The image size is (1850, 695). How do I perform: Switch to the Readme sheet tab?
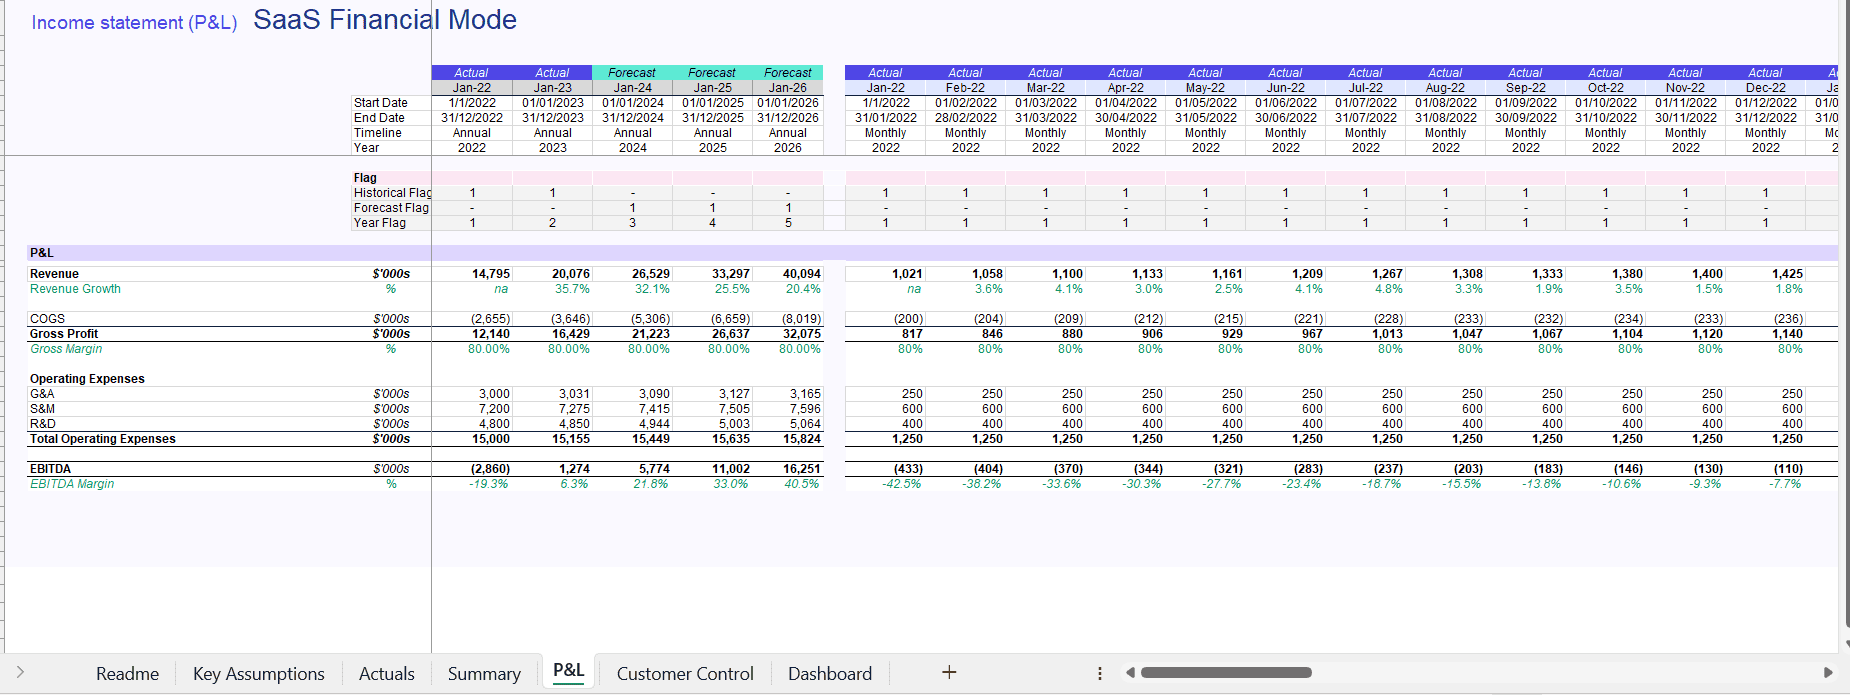point(127,674)
